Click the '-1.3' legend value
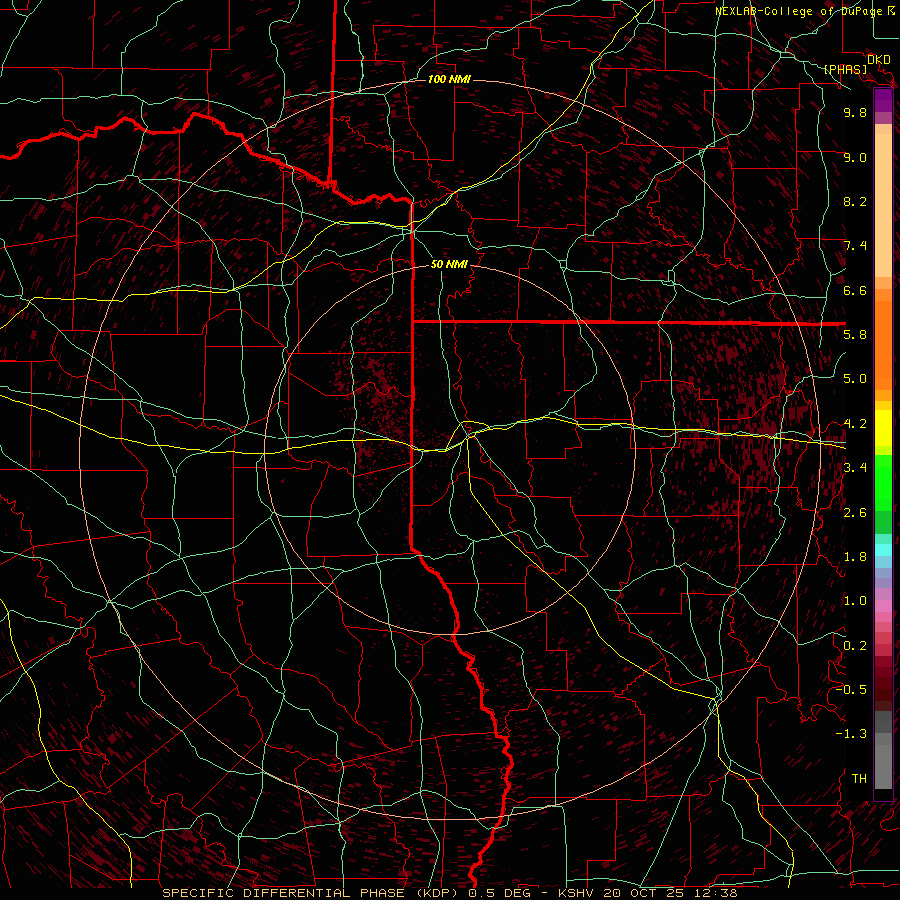The width and height of the screenshot is (900, 900). pyautogui.click(x=851, y=734)
